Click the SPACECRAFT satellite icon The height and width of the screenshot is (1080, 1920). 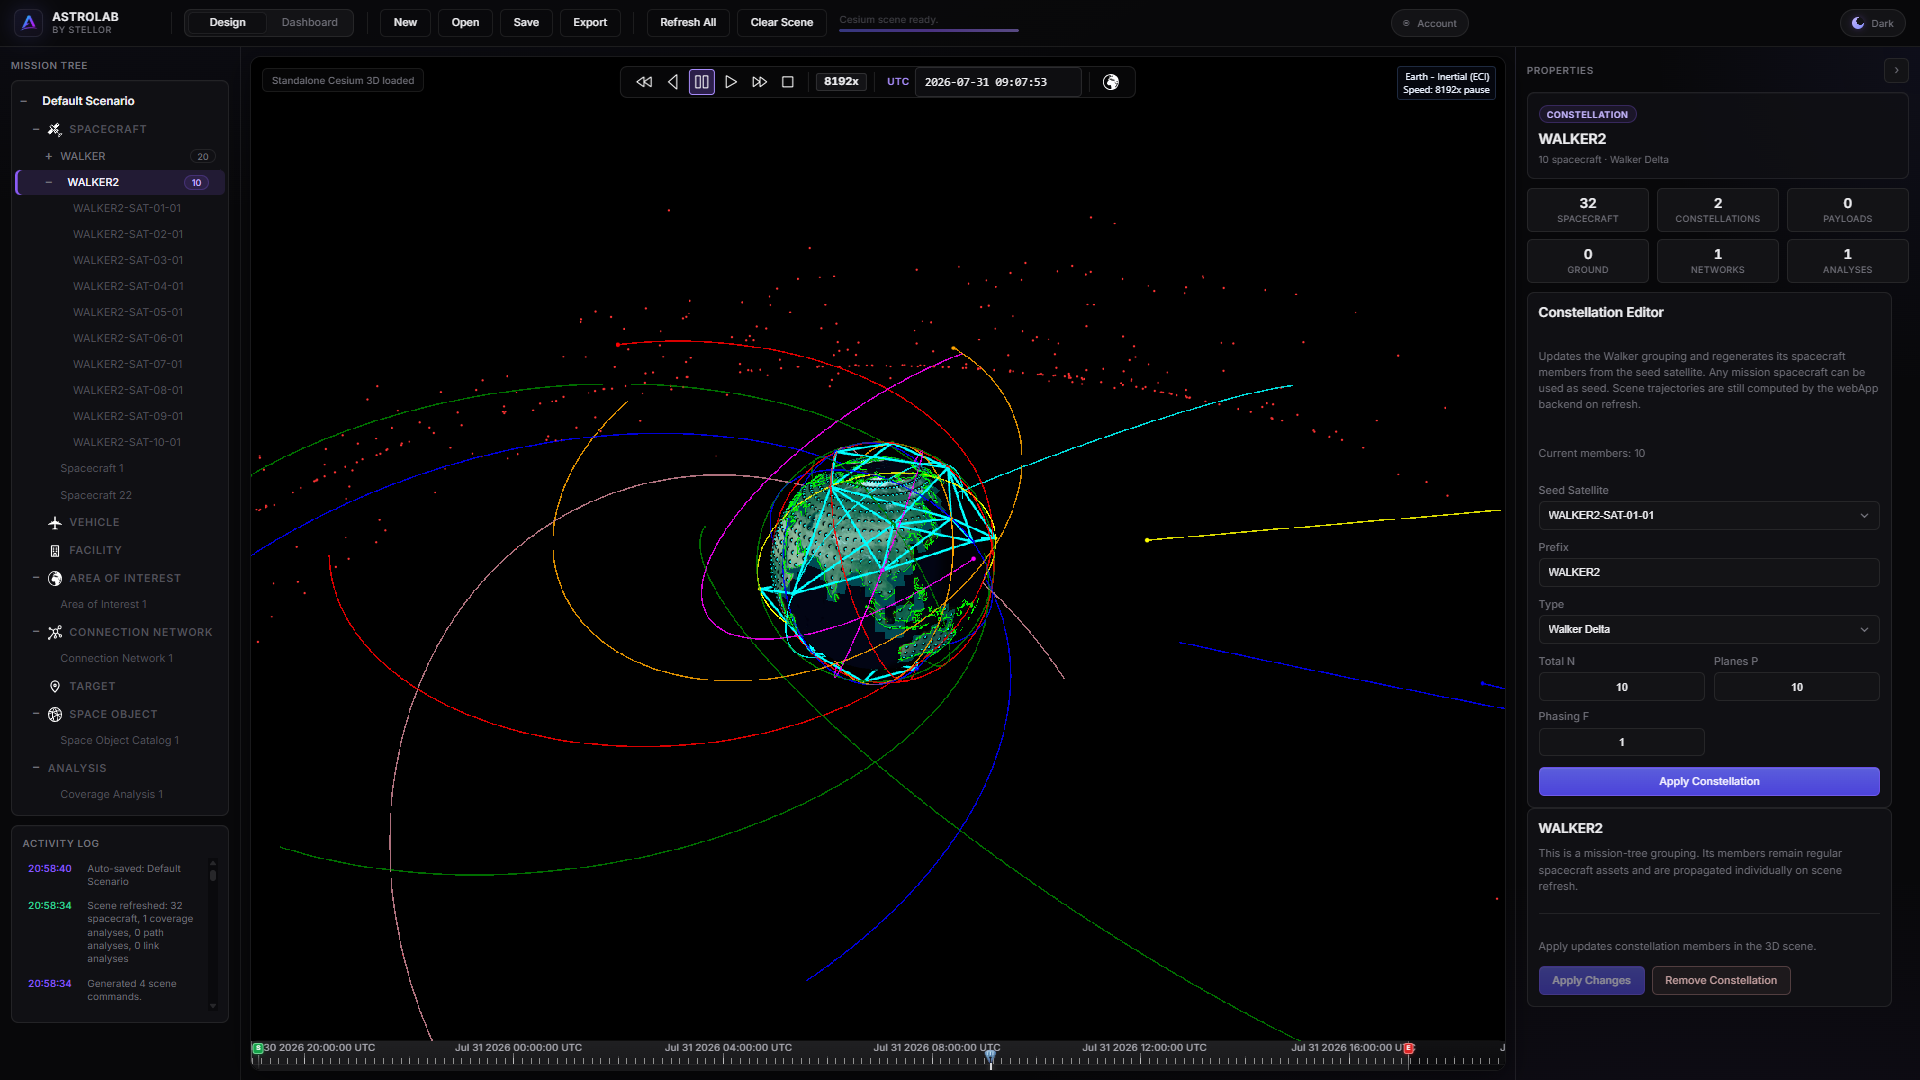click(x=55, y=129)
